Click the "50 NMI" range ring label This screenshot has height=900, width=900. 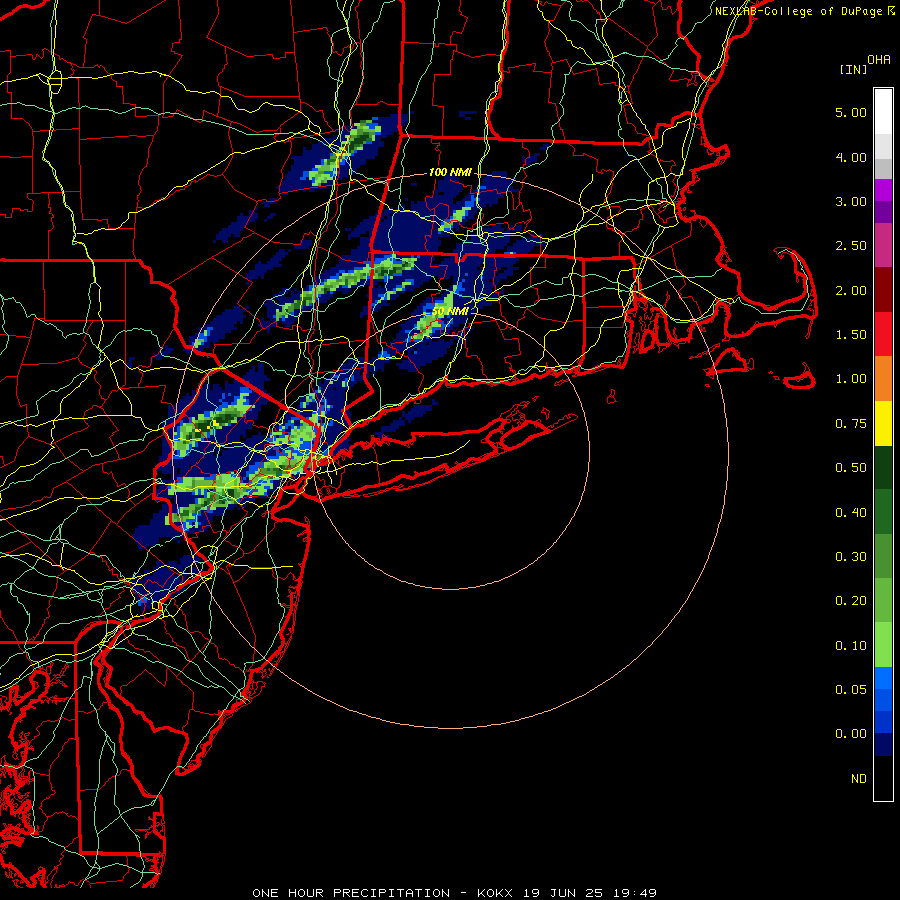[450, 311]
